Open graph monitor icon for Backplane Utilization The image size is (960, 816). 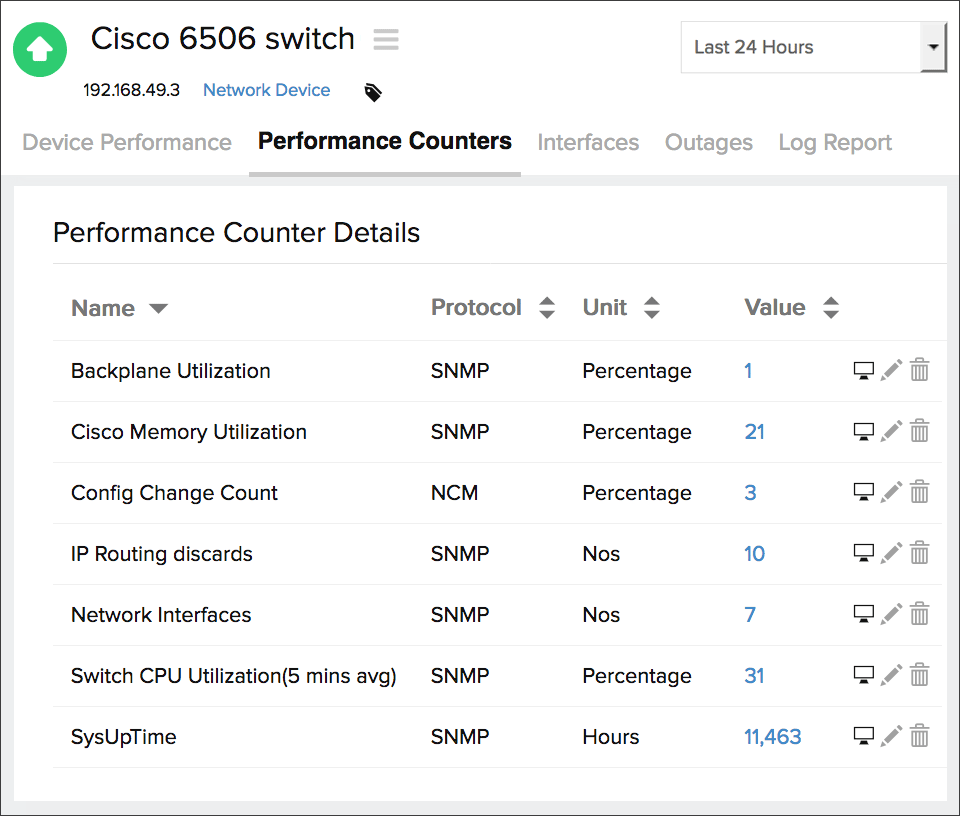[x=864, y=370]
